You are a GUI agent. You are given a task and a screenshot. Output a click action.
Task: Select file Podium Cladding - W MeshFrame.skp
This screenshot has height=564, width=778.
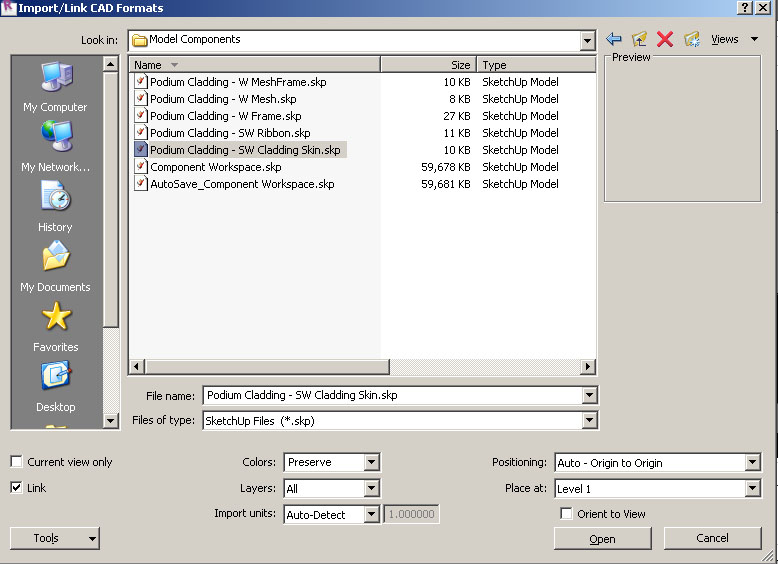click(x=238, y=81)
